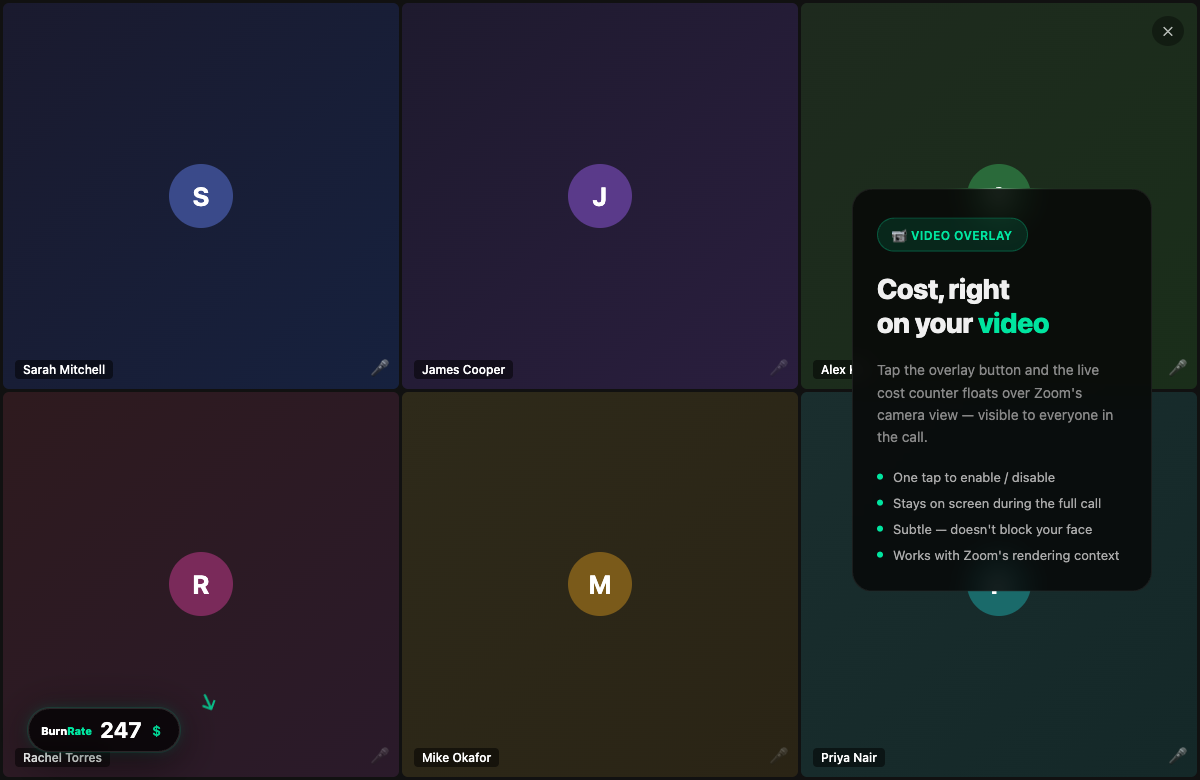Select Sarah Mitchell's avatar circle

coord(201,196)
